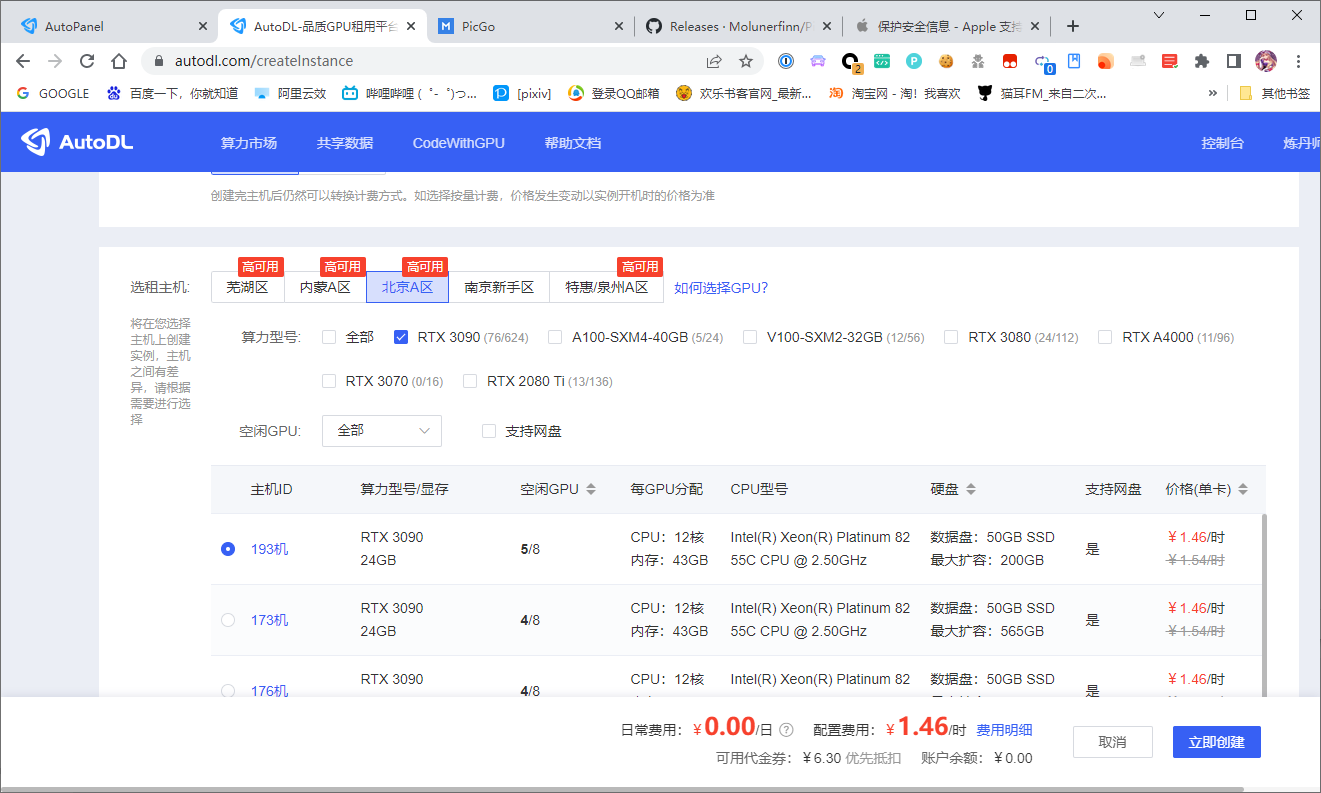Open the 空闲GPU dropdown showing 全部
This screenshot has width=1321, height=793.
coord(382,431)
